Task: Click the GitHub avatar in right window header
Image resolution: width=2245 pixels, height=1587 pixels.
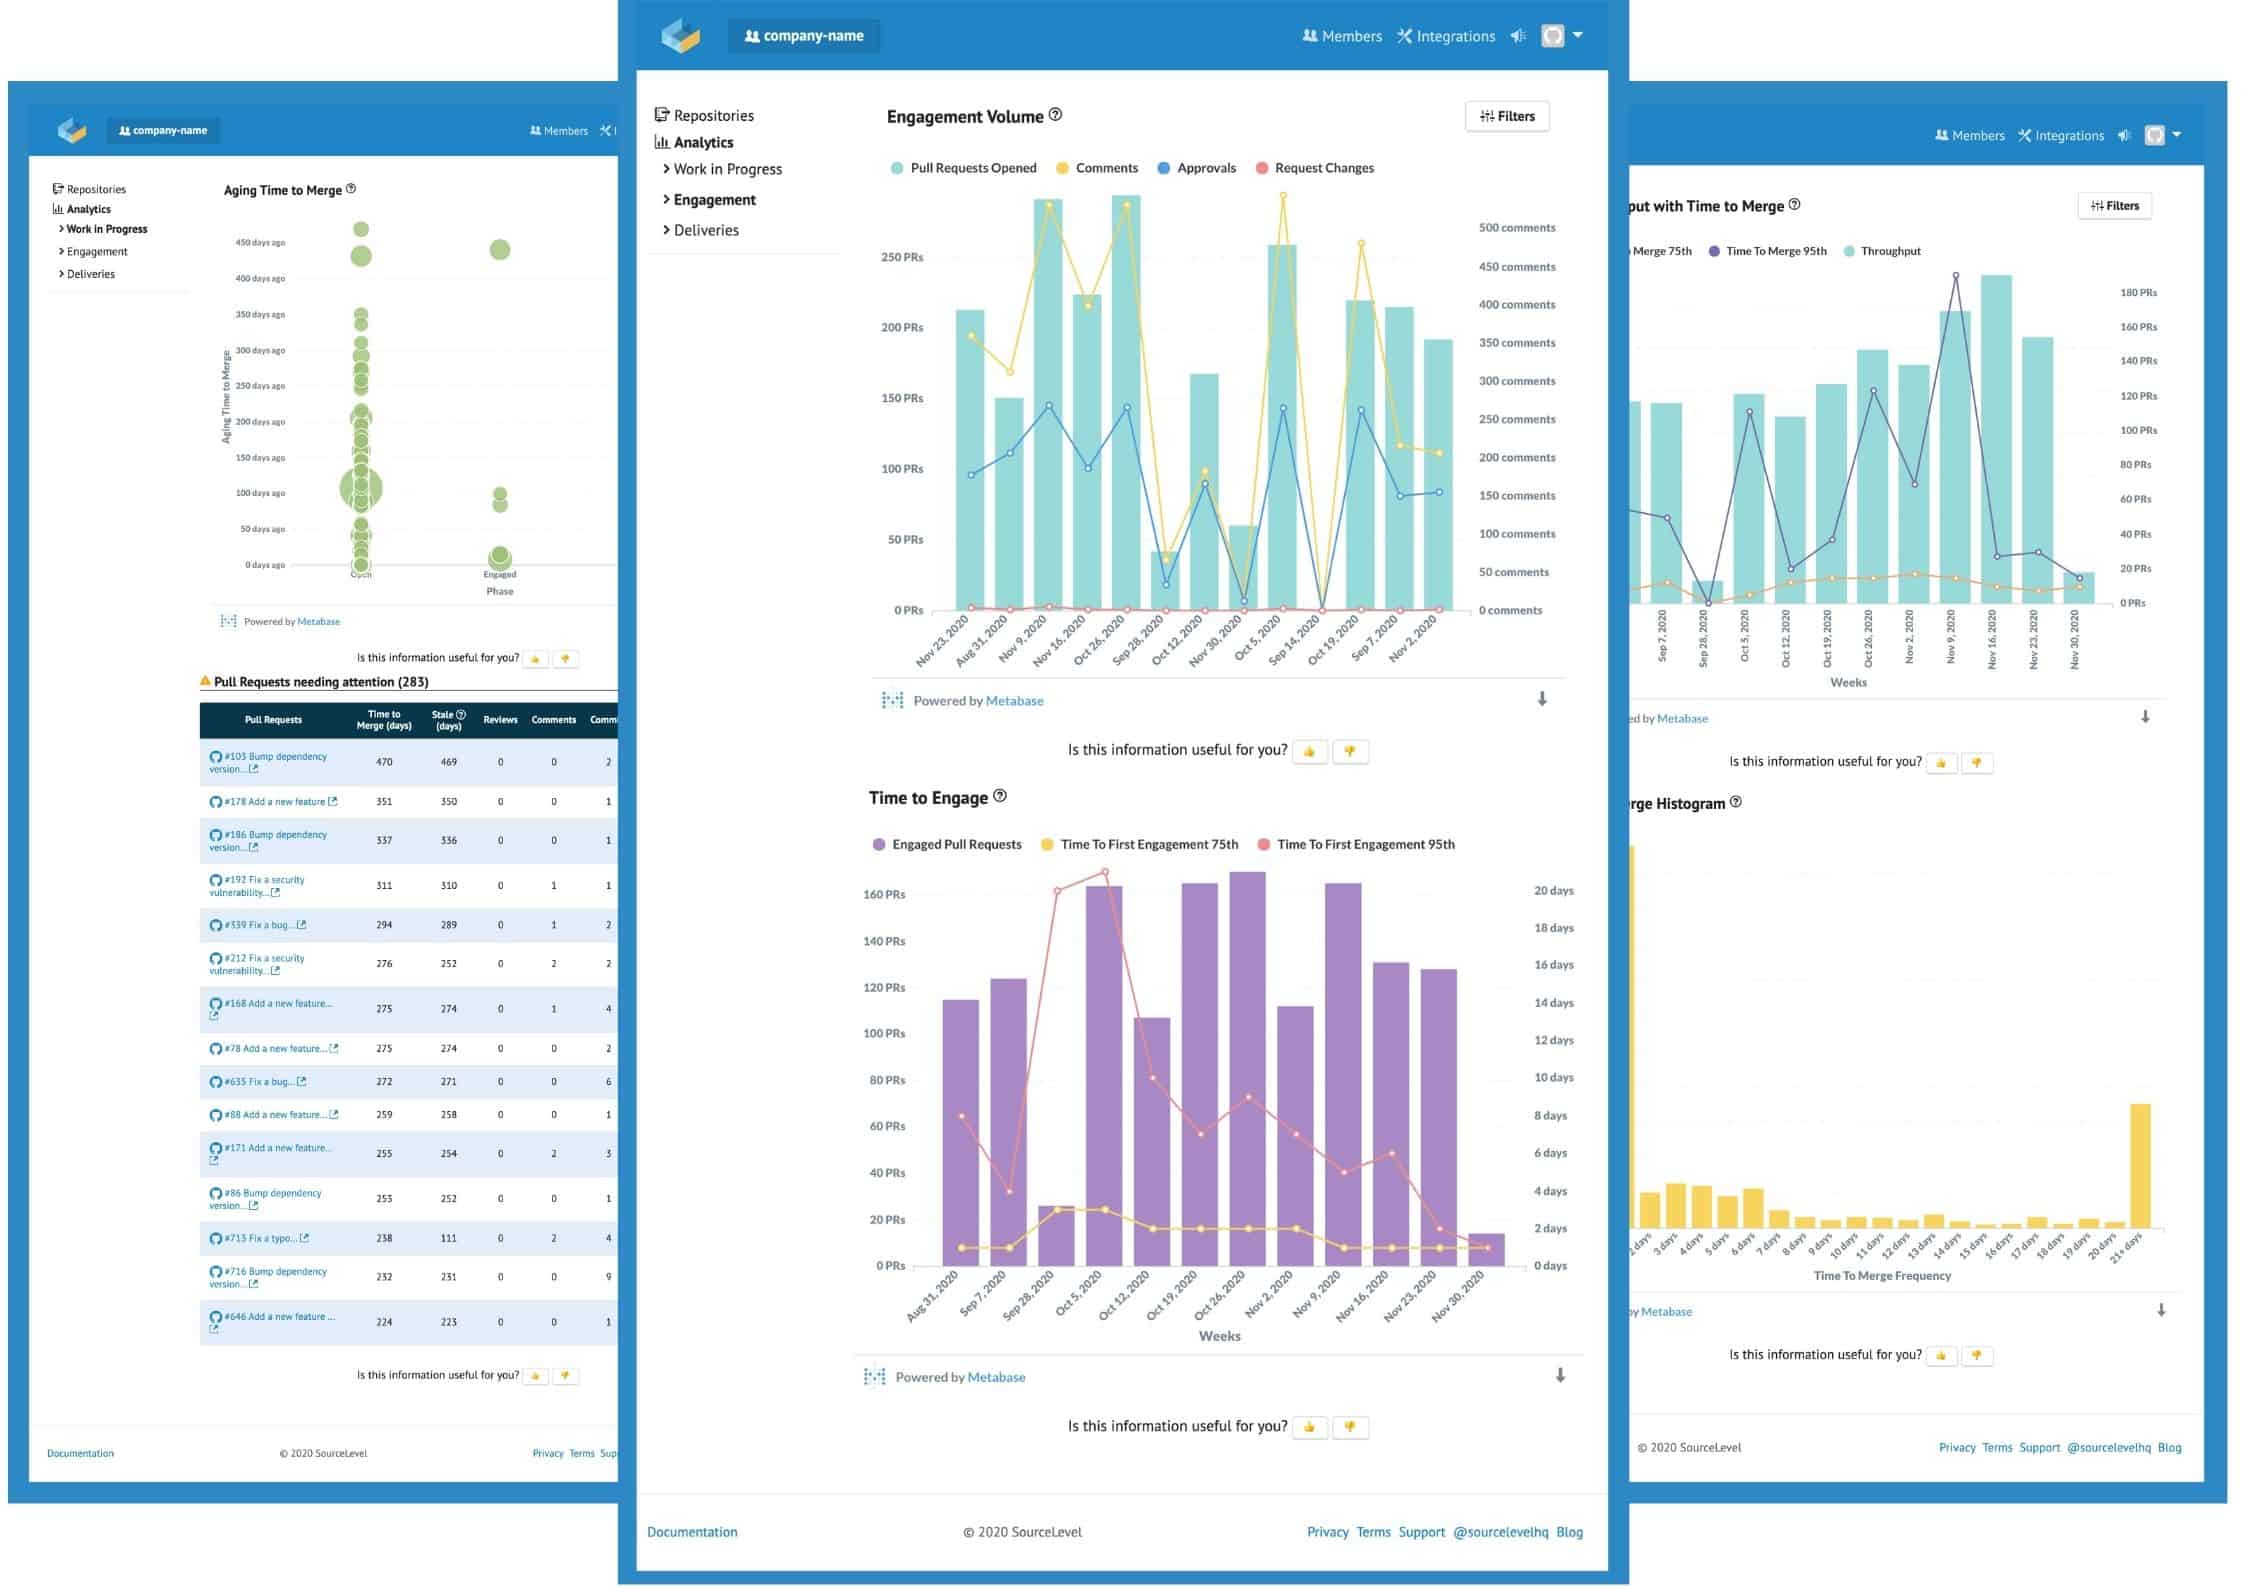Action: (x=2155, y=135)
